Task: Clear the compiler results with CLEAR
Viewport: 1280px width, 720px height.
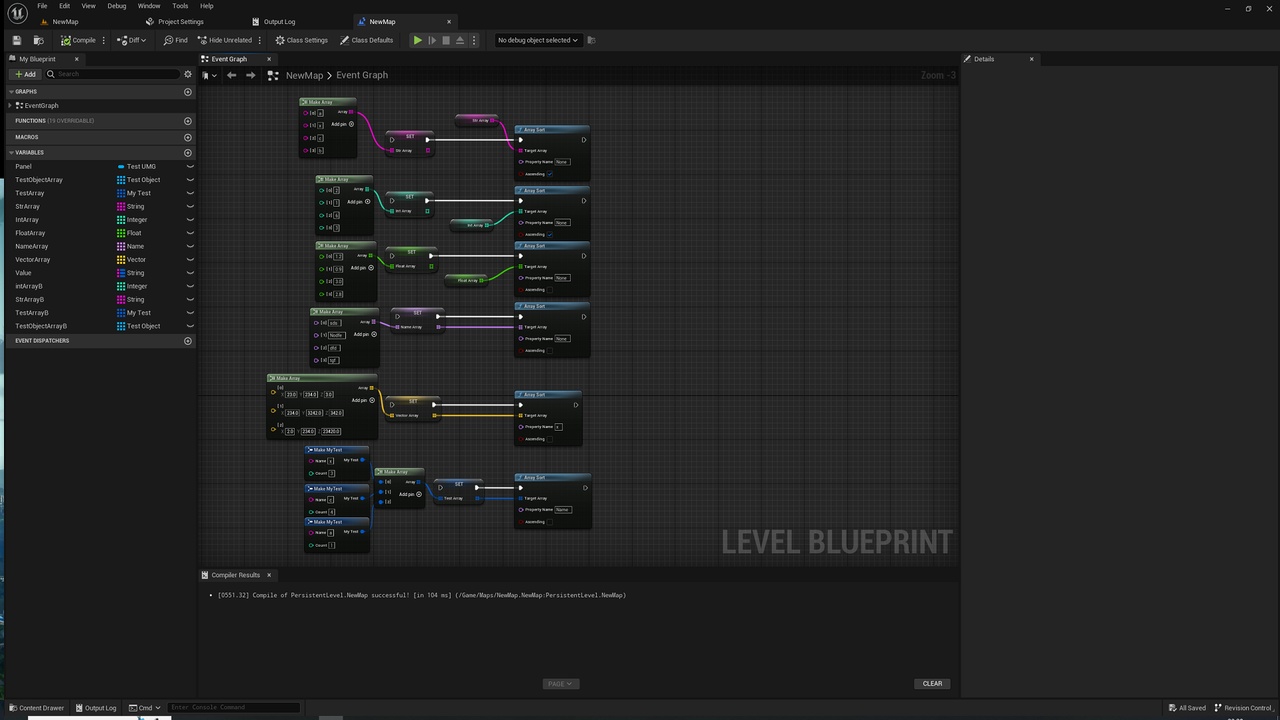Action: point(932,684)
